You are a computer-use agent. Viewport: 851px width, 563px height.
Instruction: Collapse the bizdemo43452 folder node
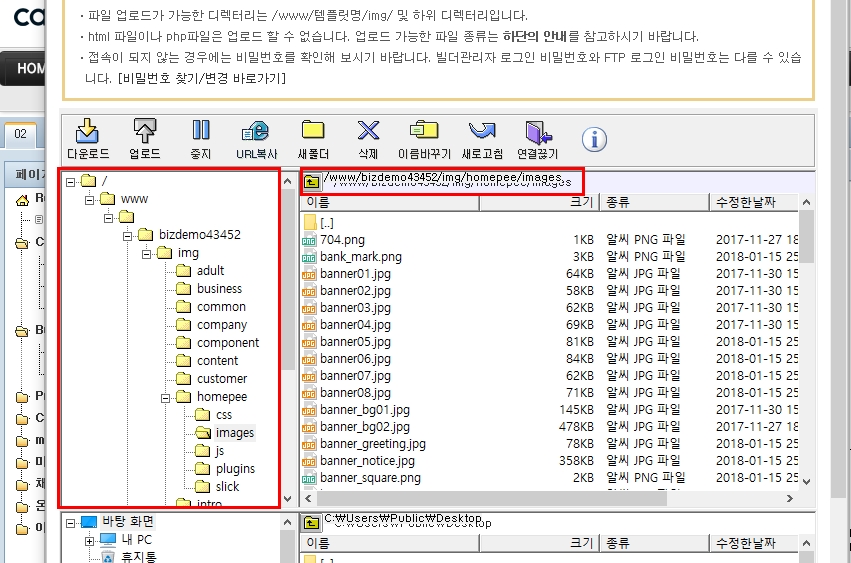tap(127, 235)
